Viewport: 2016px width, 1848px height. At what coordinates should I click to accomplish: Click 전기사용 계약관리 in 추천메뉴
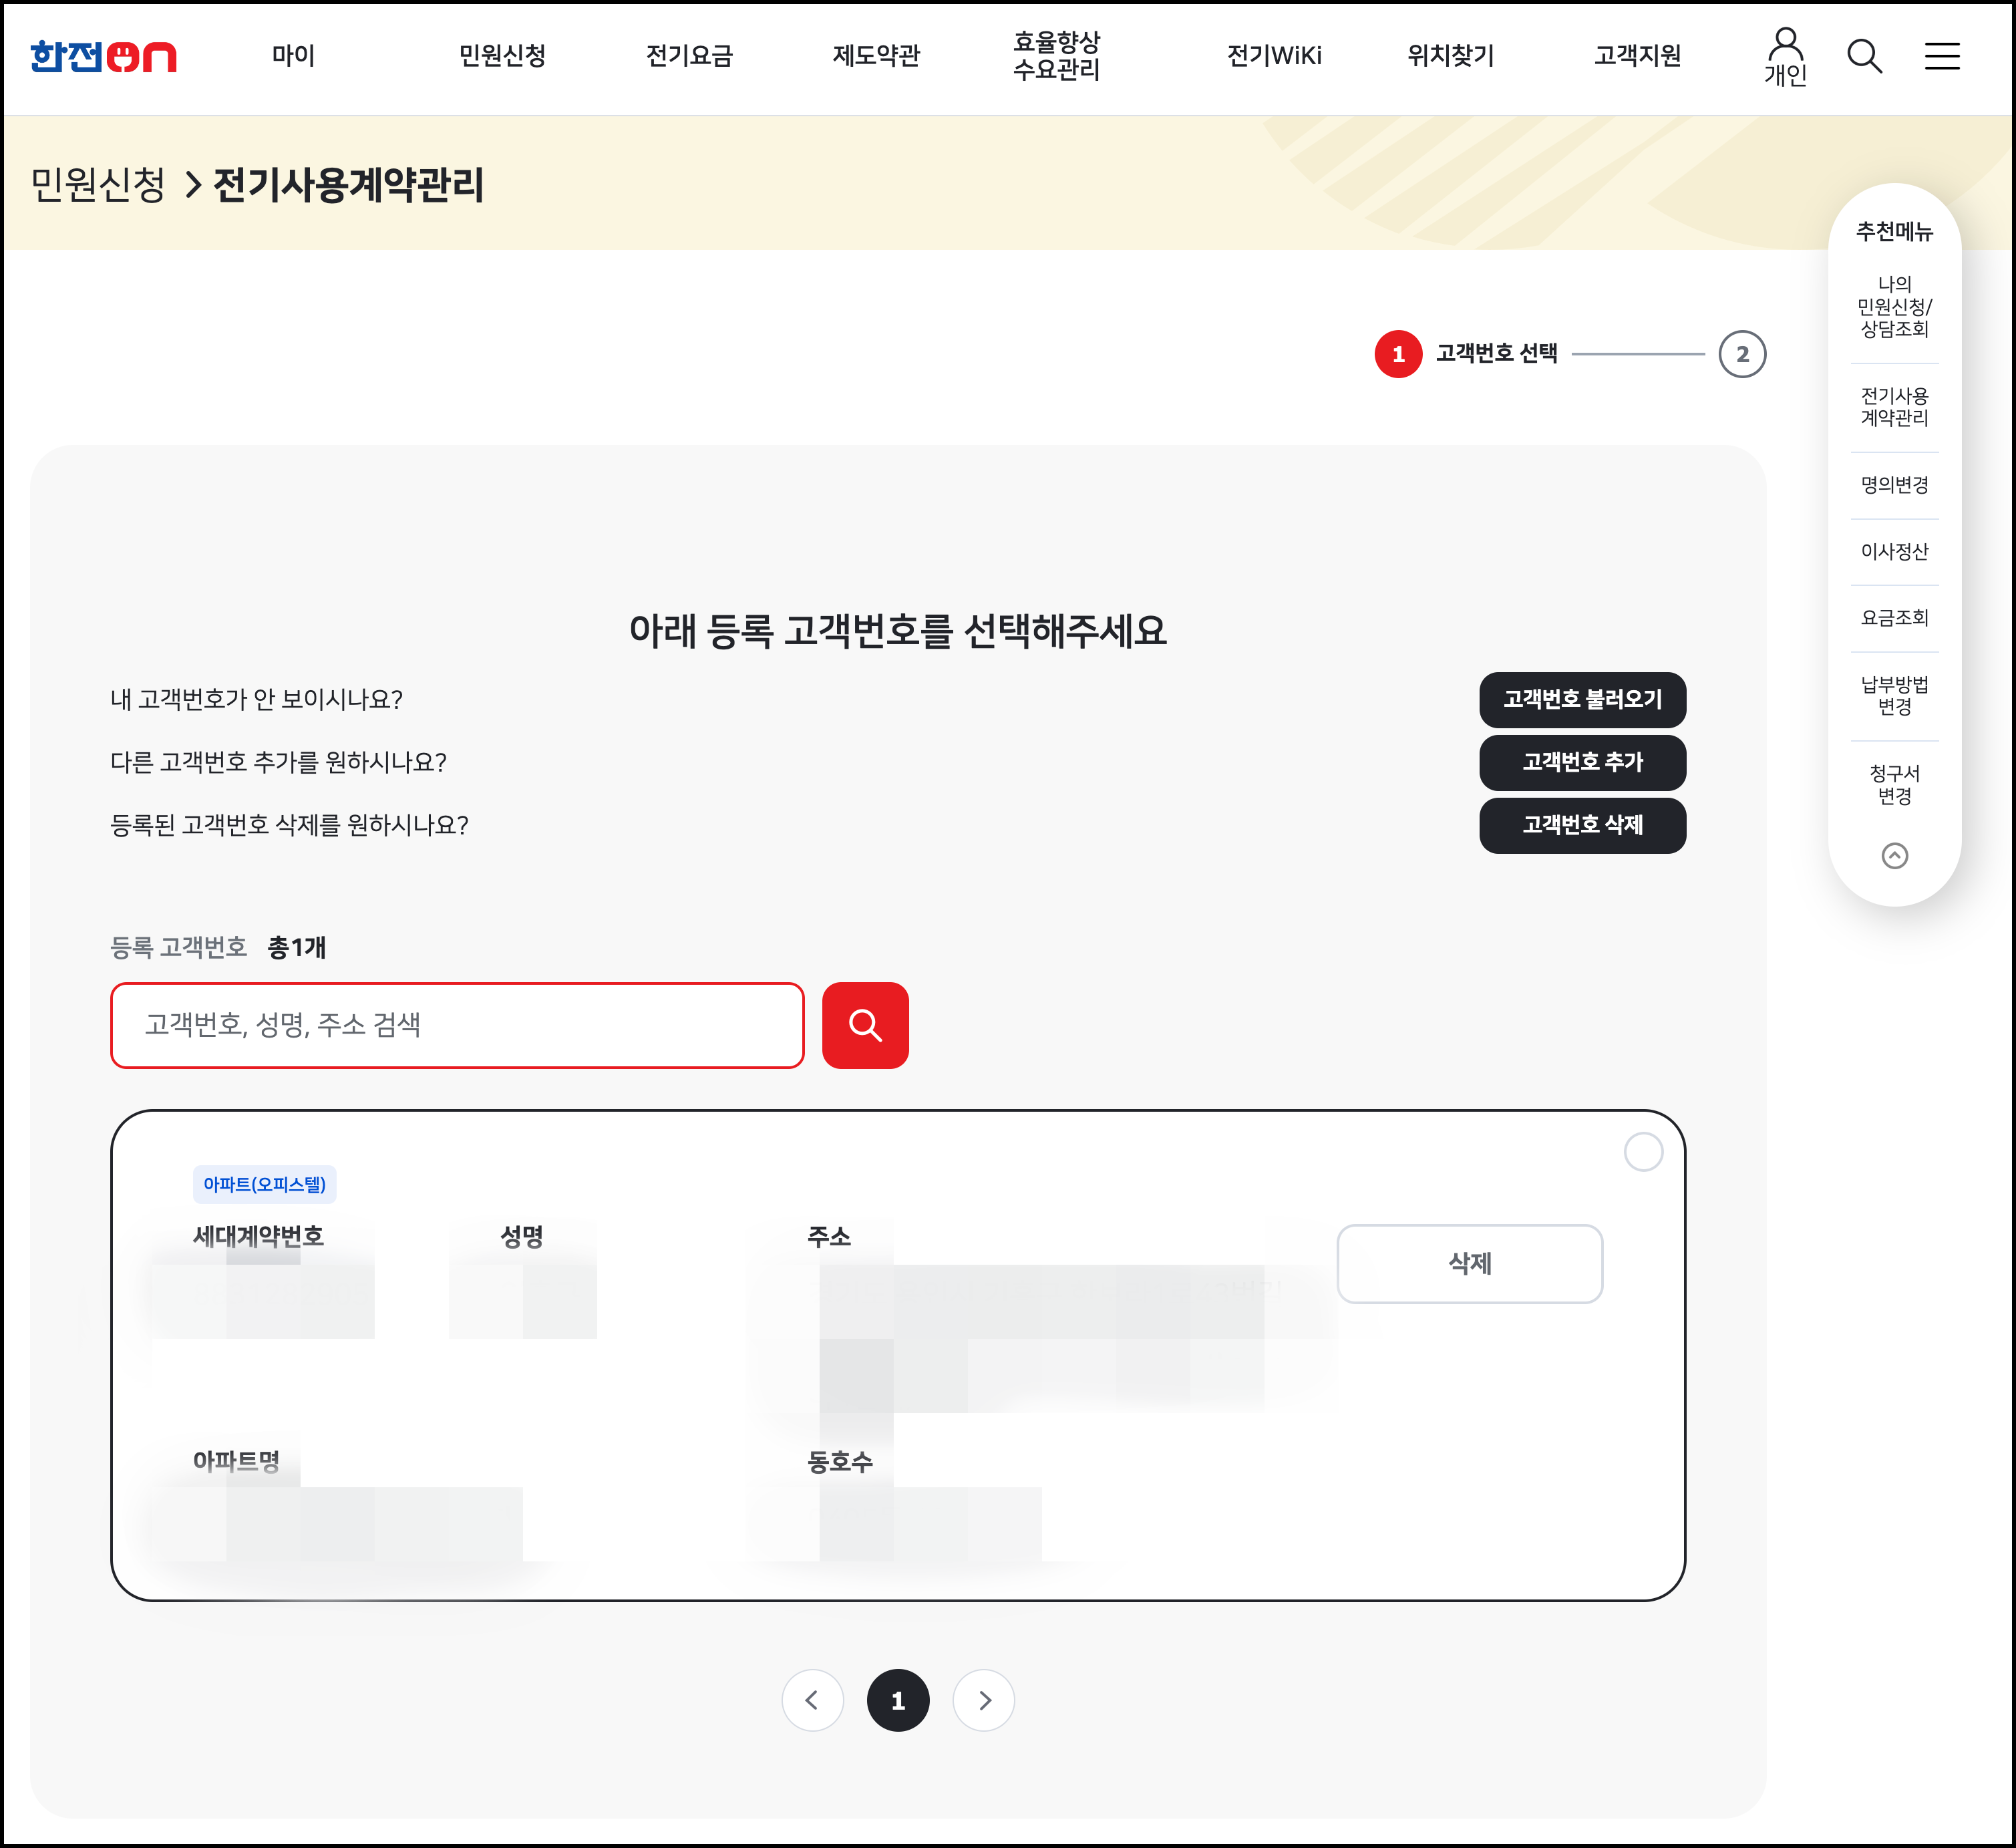coord(1894,407)
